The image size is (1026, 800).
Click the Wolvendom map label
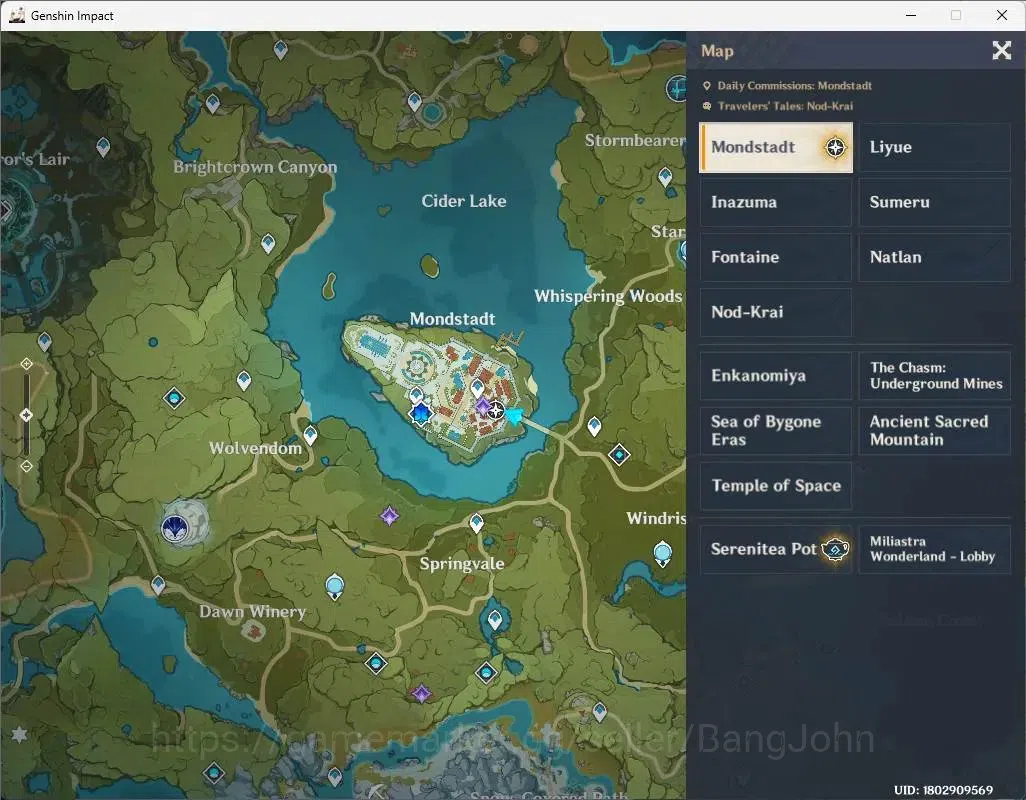256,448
